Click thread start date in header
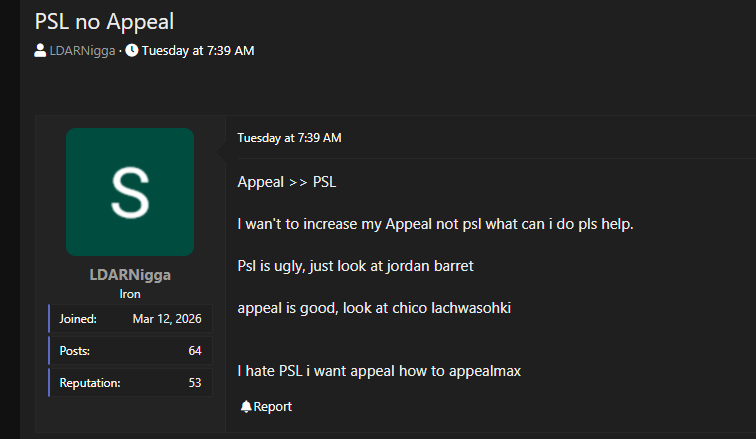 tap(197, 51)
